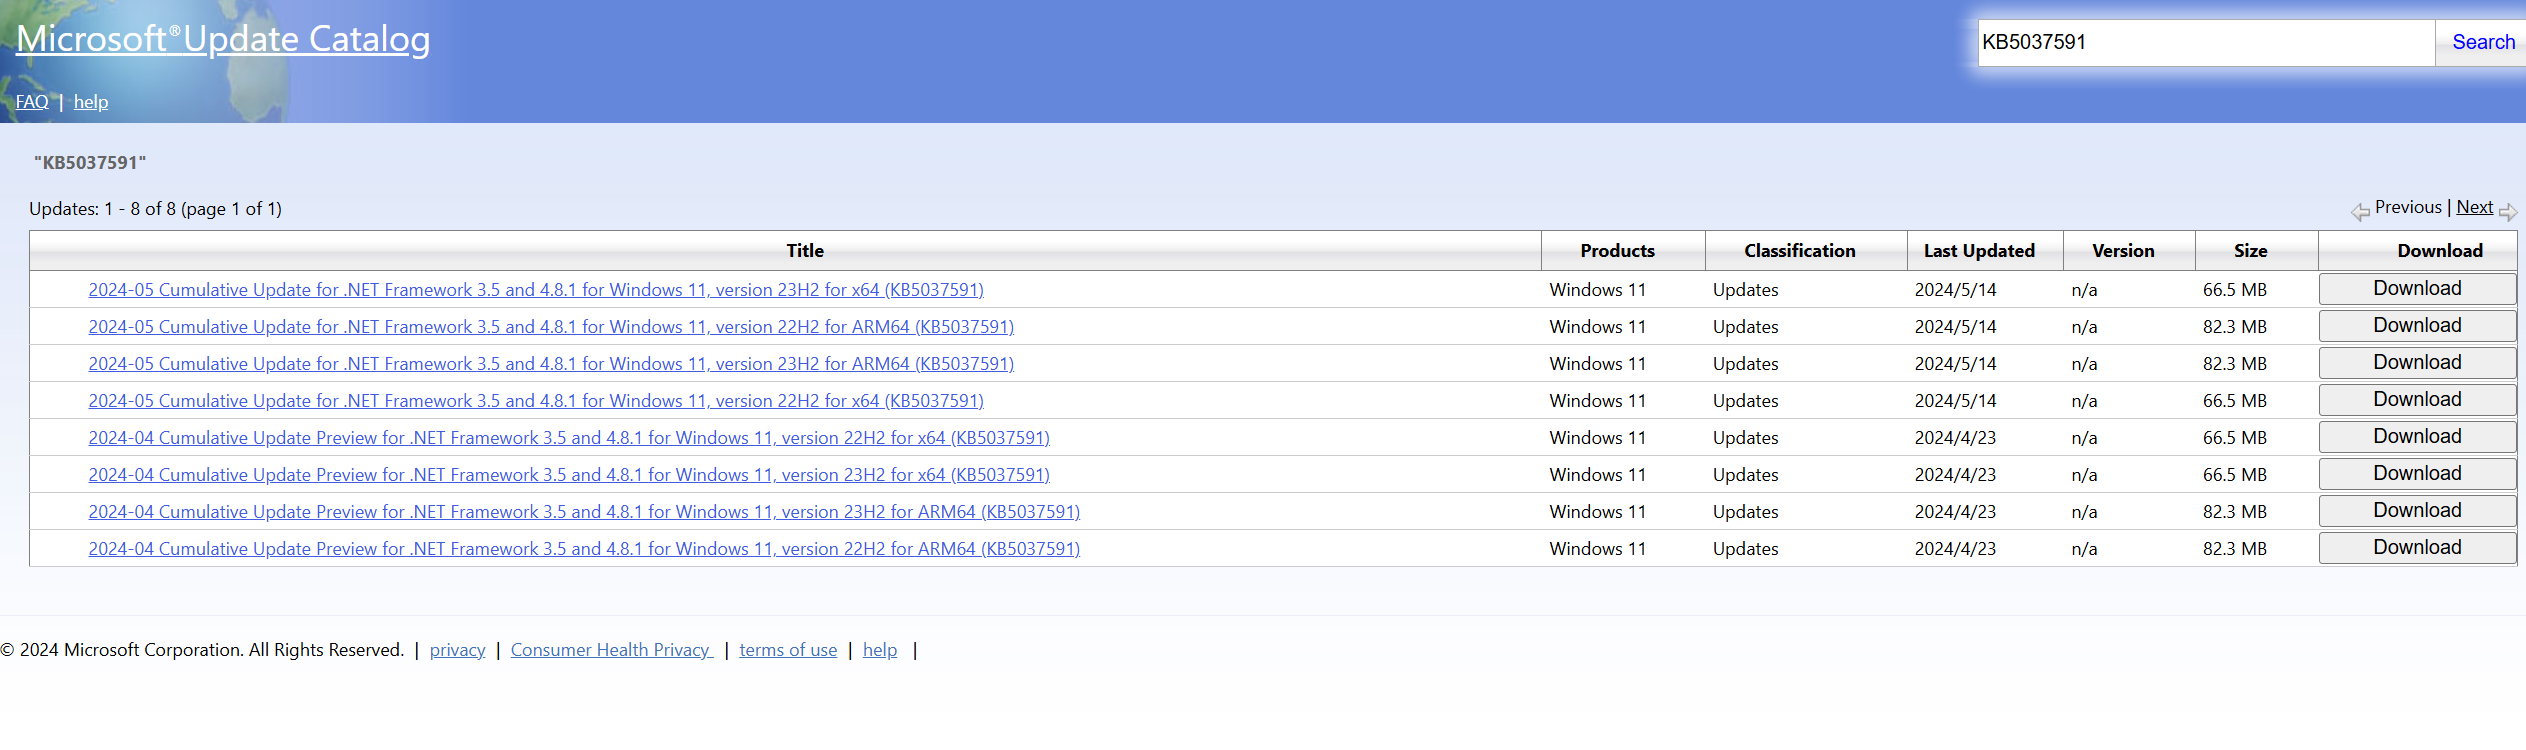Go to Next results page
Image resolution: width=2526 pixels, height=750 pixels.
[x=2474, y=207]
